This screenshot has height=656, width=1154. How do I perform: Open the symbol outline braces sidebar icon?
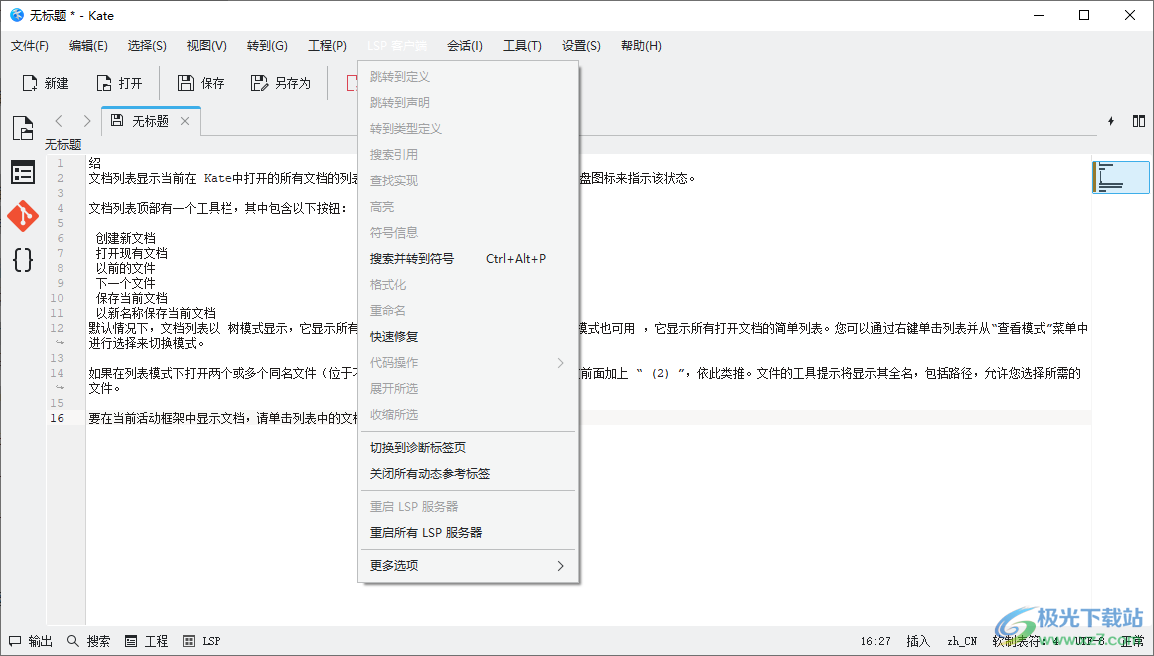23,260
